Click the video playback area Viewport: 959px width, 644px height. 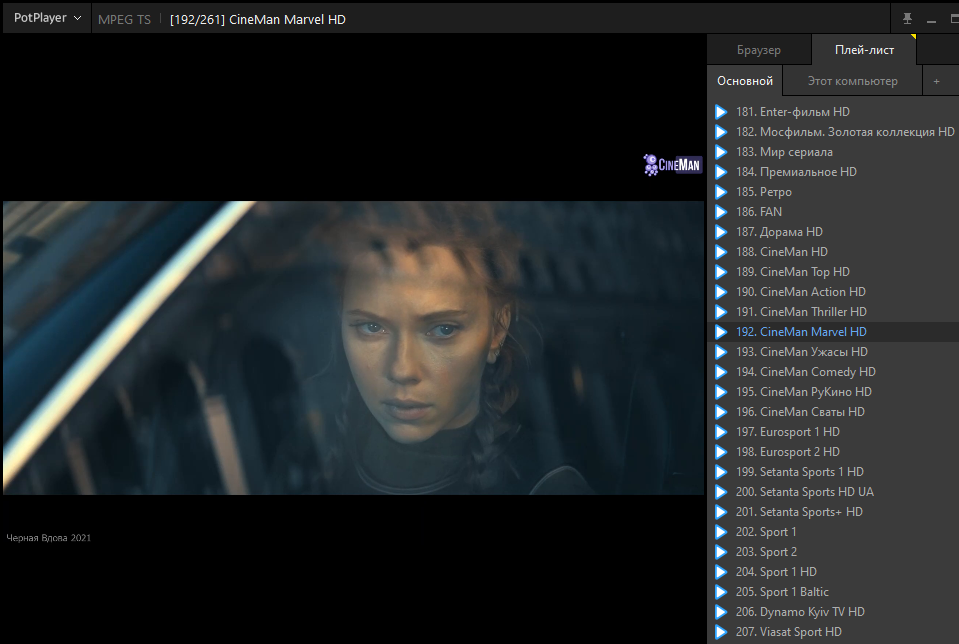pyautogui.click(x=354, y=338)
